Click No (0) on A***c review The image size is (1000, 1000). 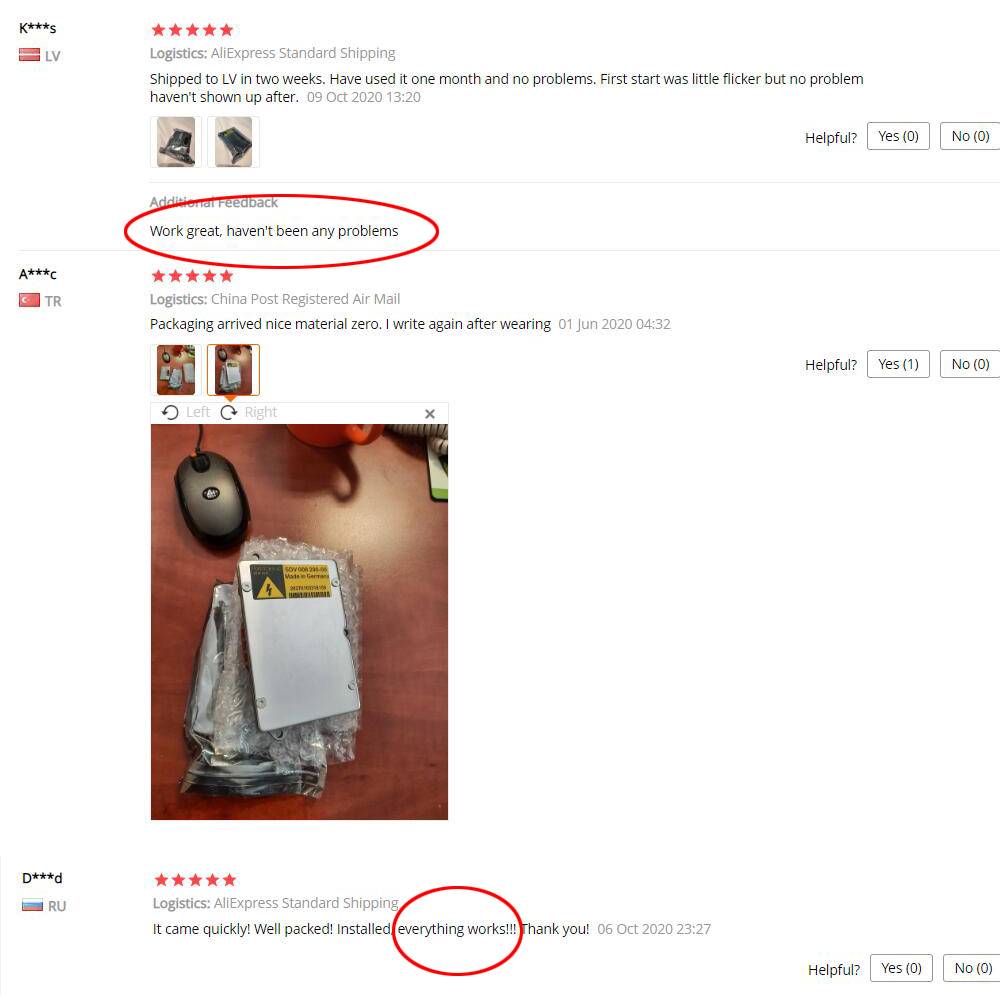[970, 364]
